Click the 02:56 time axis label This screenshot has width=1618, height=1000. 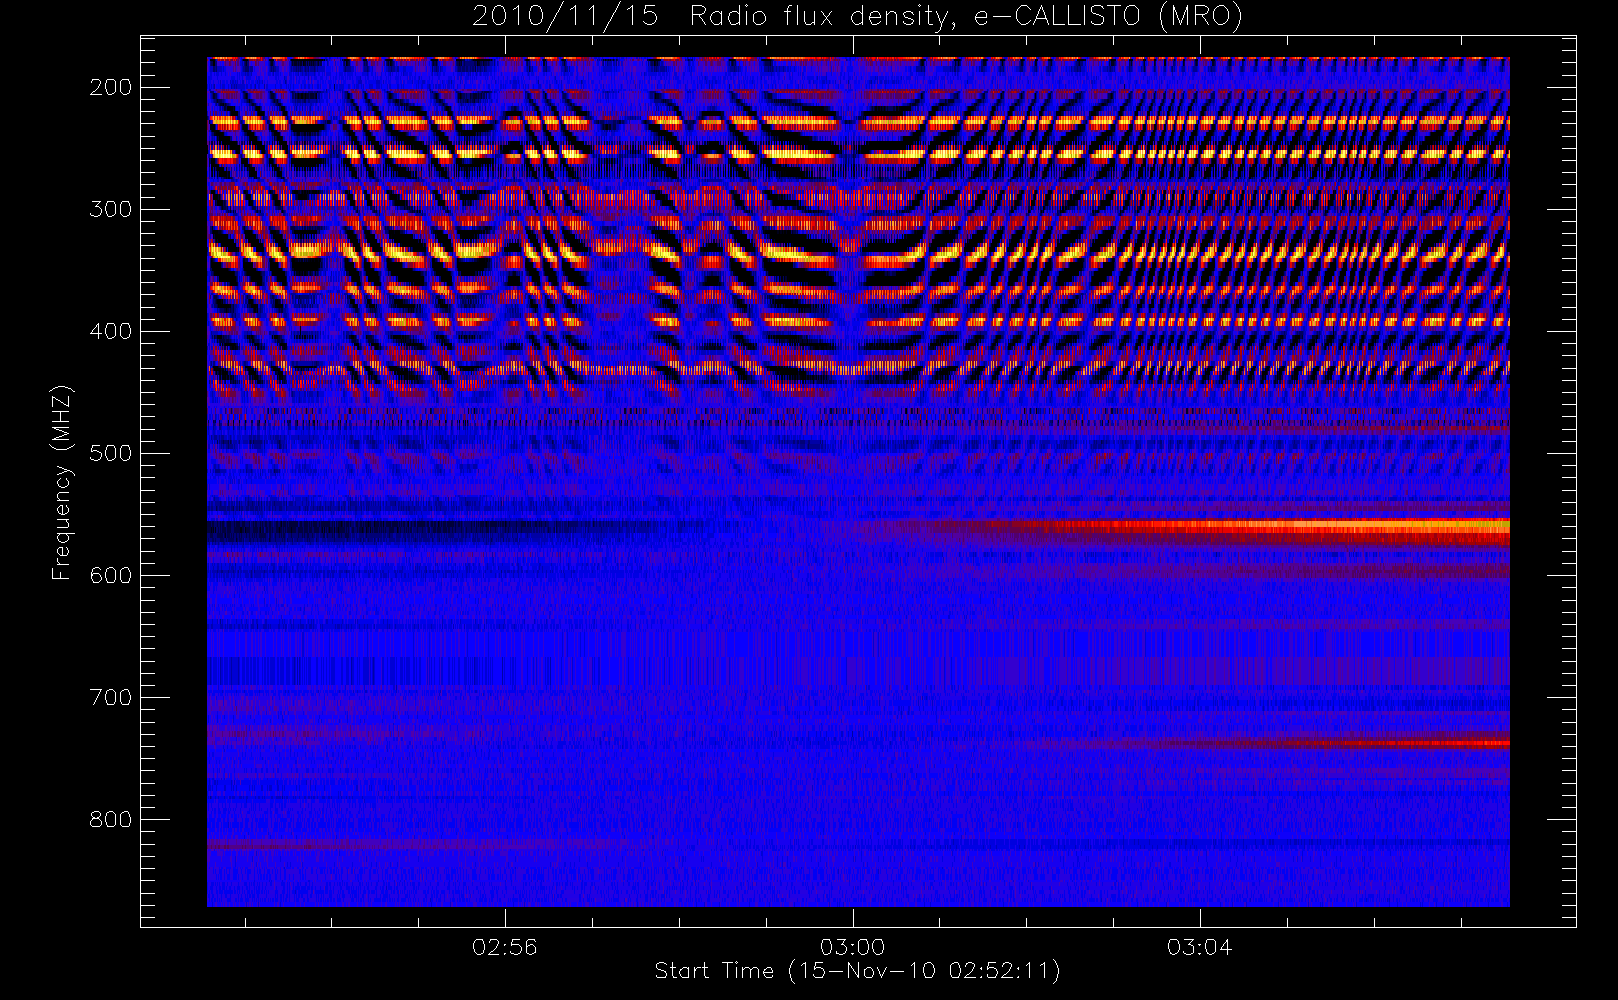505,946
